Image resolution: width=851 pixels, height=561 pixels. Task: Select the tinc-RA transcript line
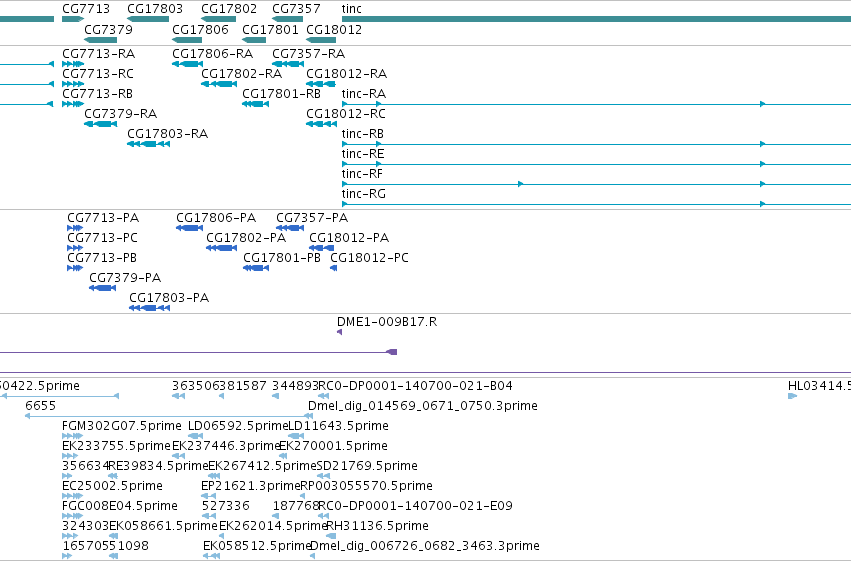[x=596, y=104]
